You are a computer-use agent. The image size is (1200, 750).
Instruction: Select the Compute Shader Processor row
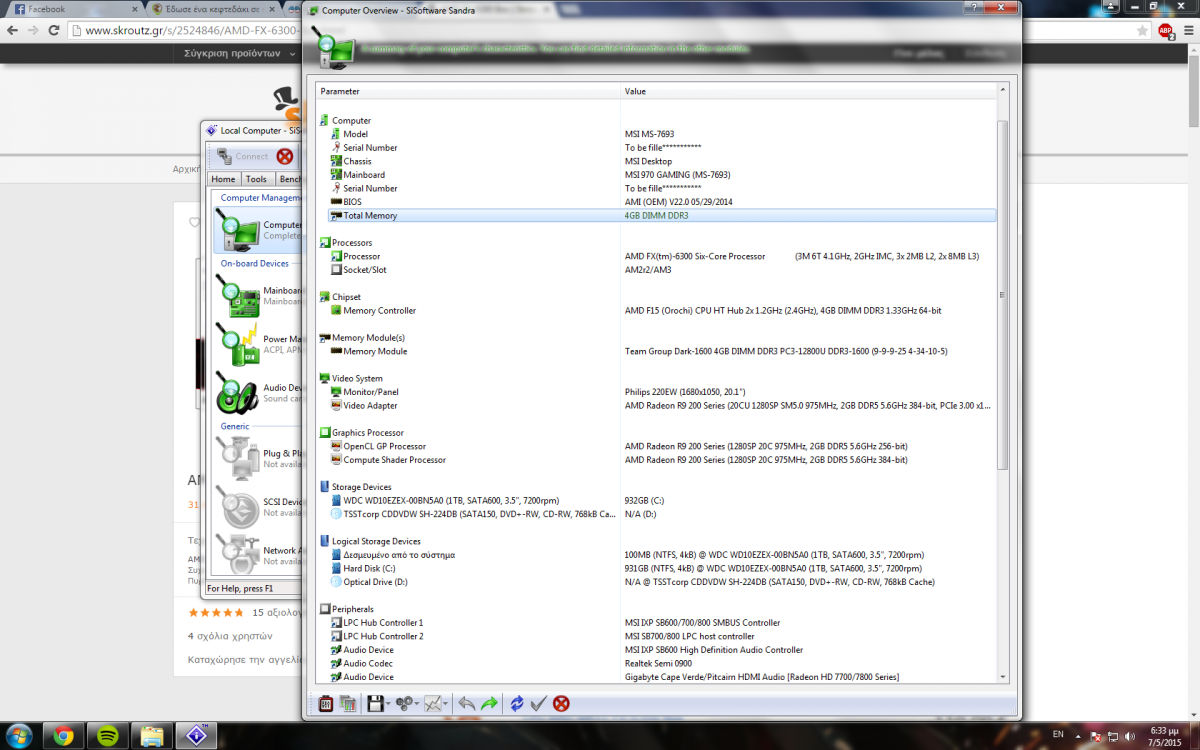(656, 460)
